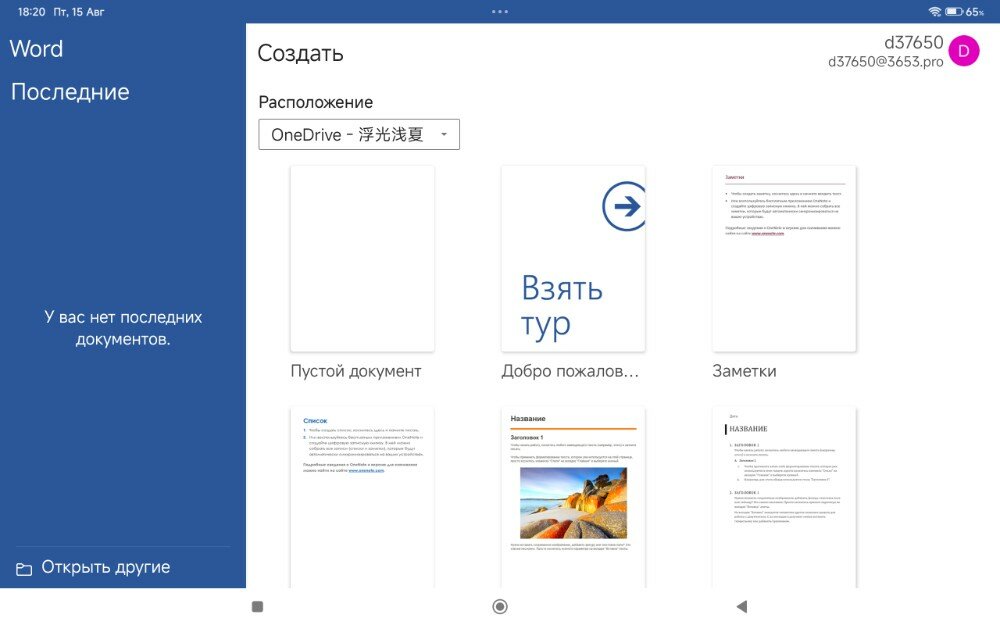Tap the Пустой документ label
The image size is (1000, 625).
click(356, 371)
